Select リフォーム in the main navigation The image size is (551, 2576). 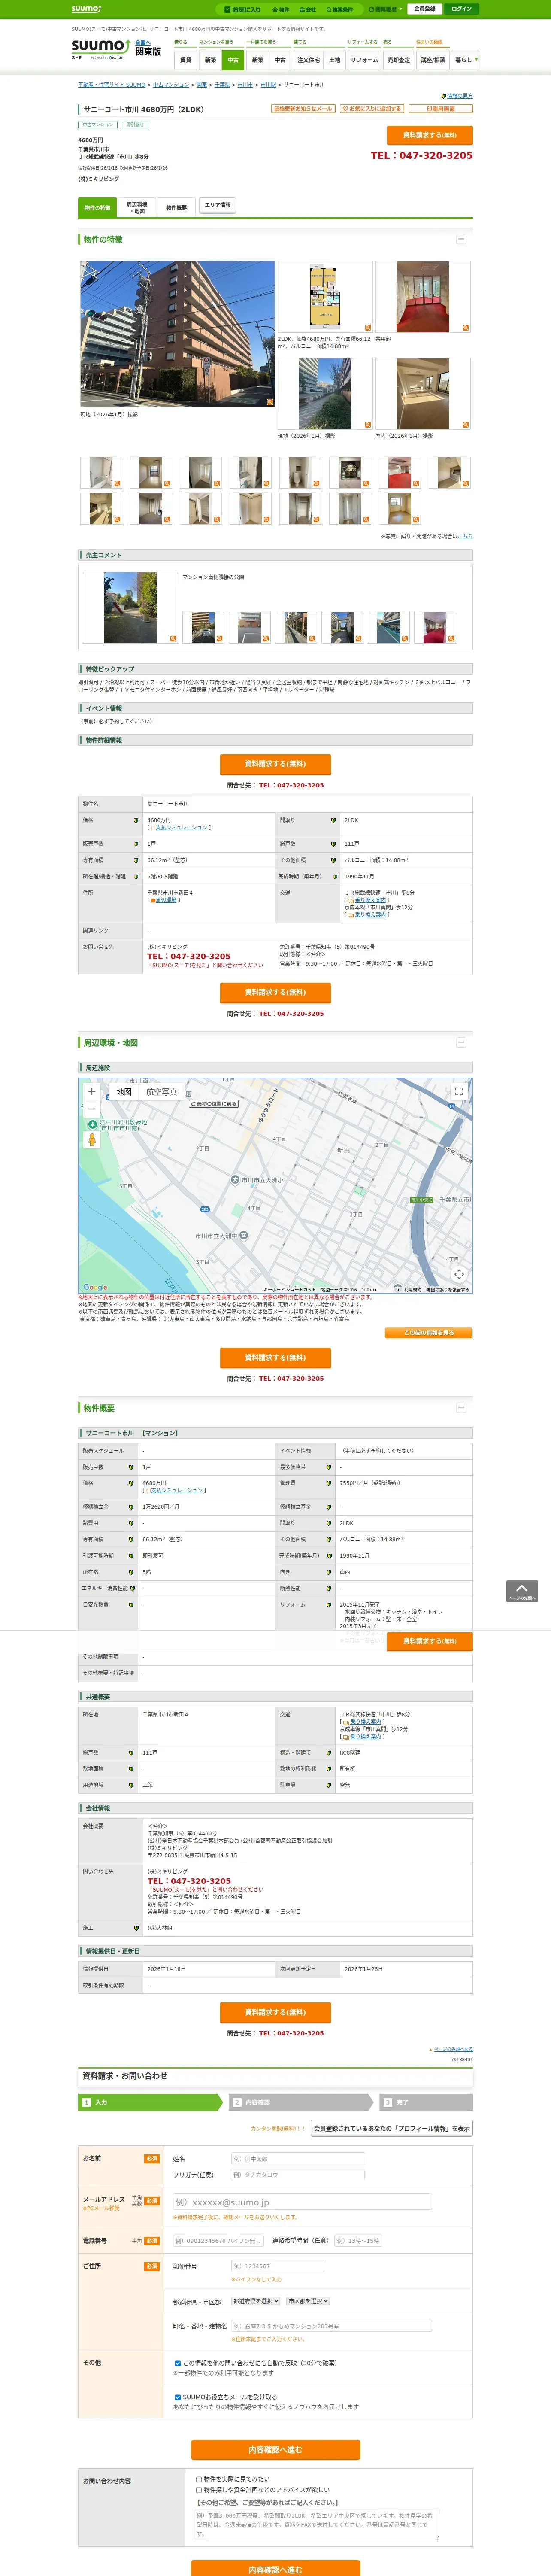(364, 60)
